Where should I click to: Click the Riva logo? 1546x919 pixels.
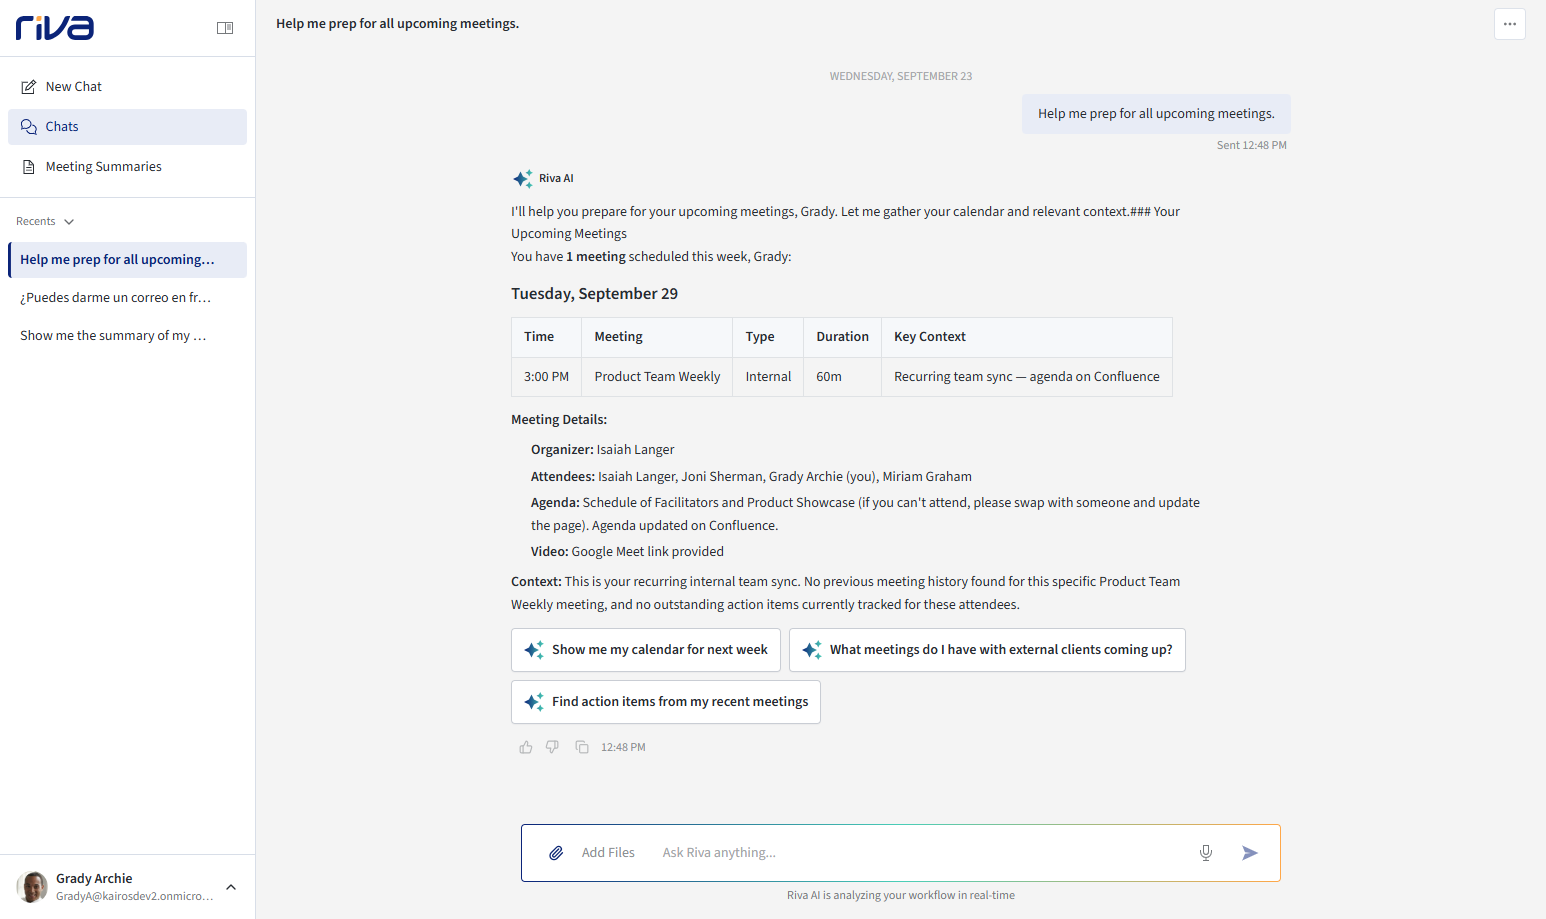[x=55, y=27]
